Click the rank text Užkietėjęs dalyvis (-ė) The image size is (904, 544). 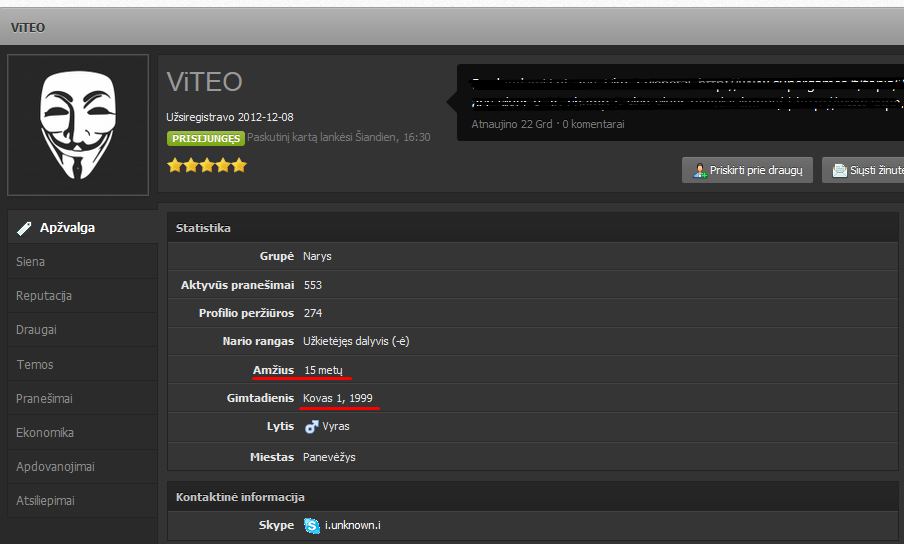pos(356,341)
